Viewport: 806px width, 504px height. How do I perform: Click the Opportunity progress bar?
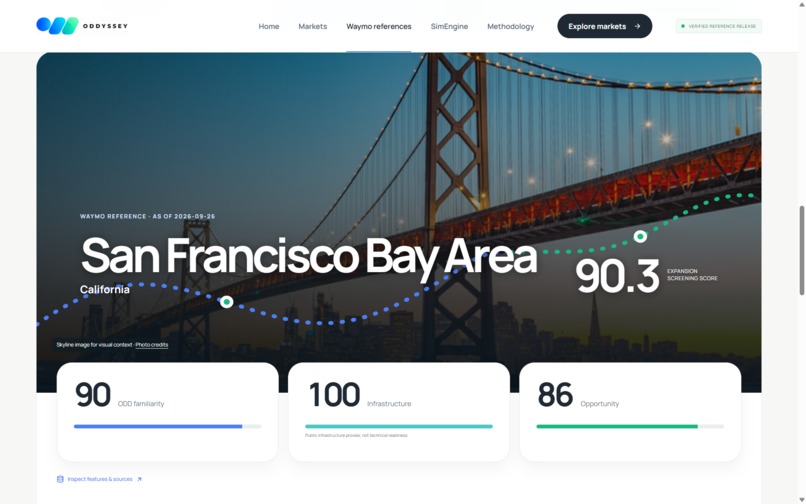click(630, 426)
